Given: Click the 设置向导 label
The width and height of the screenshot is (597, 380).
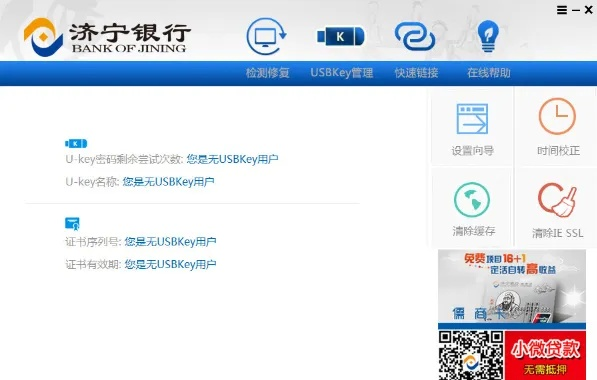Looking at the screenshot, I should (472, 151).
